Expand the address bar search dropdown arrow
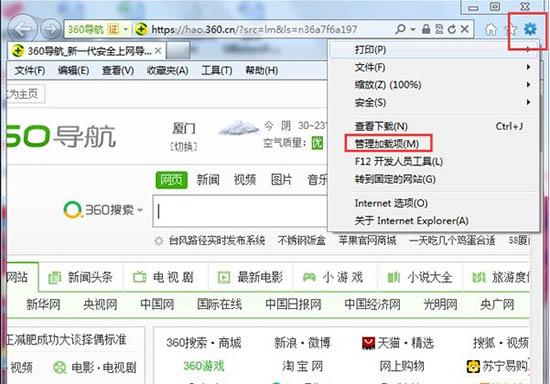550x384 pixels. point(413,29)
